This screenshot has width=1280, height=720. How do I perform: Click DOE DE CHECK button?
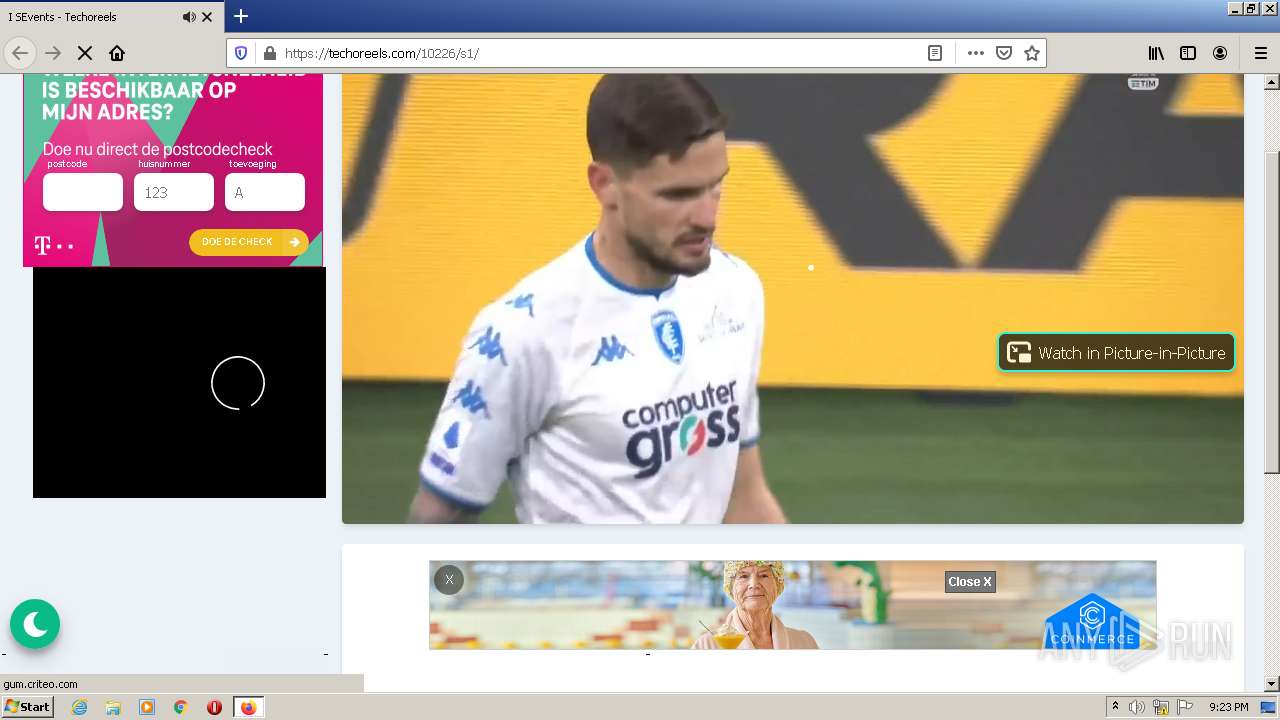249,242
